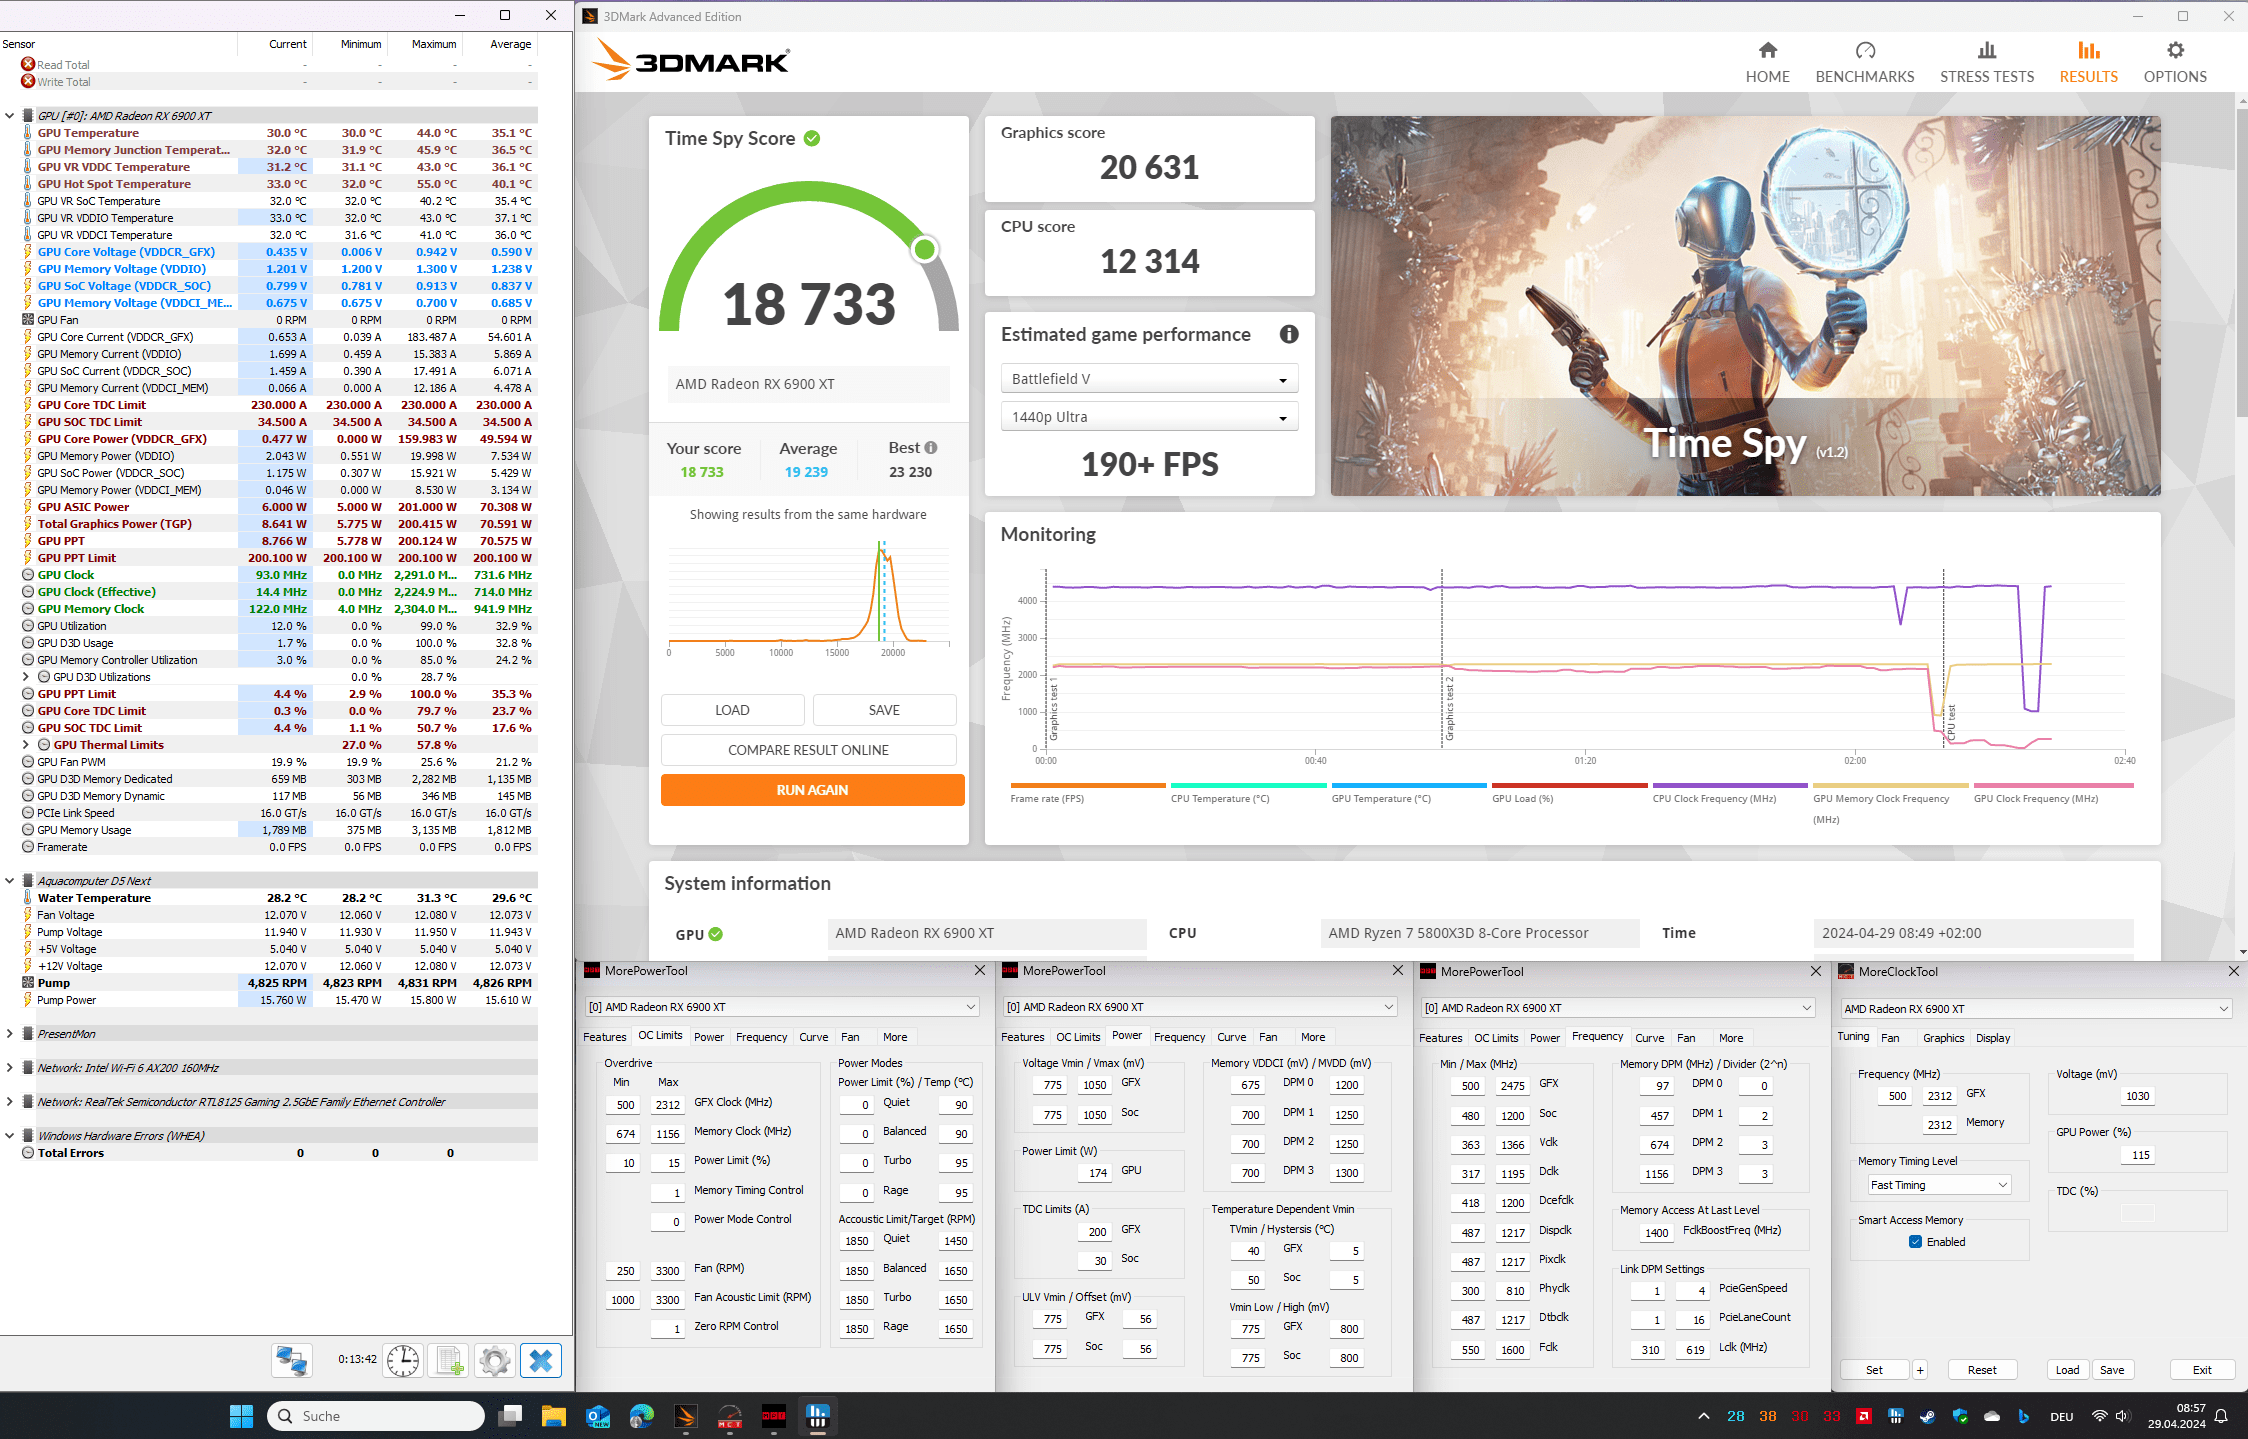Switch to Features tab in third MorePowerTool
Image resolution: width=2248 pixels, height=1439 pixels.
[x=1440, y=1038]
